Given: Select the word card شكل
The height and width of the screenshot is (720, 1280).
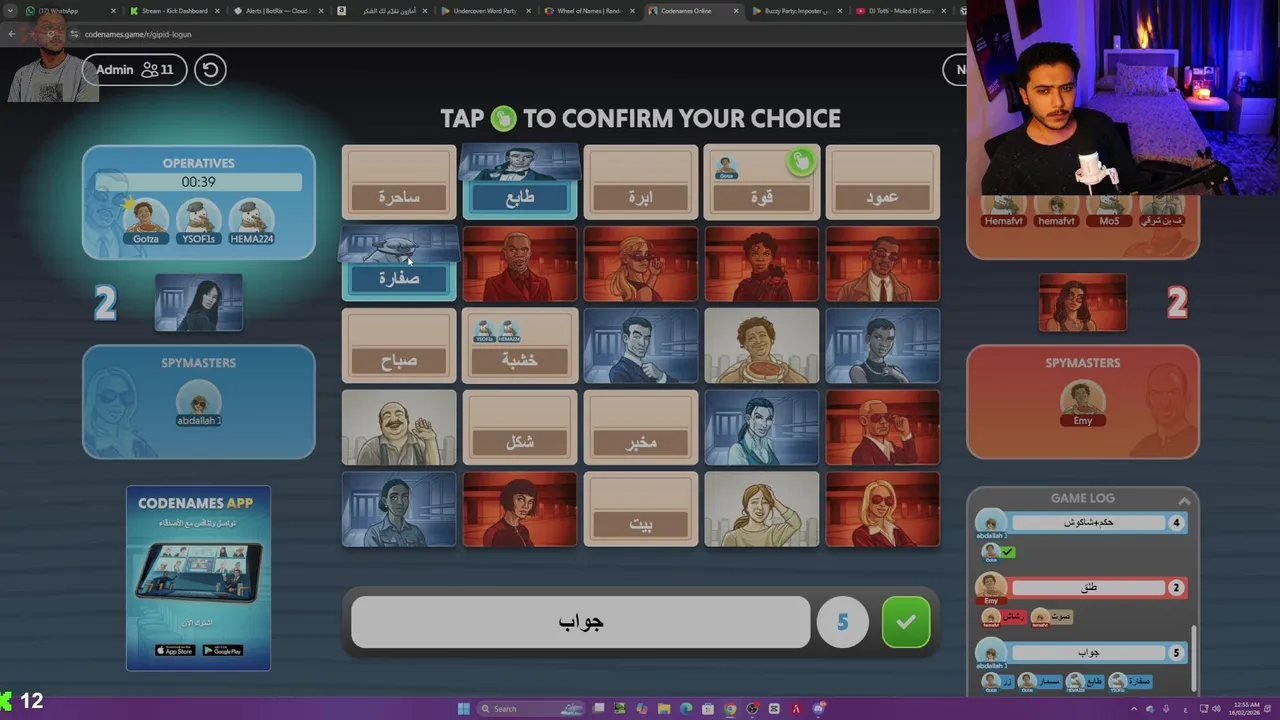Looking at the screenshot, I should click(520, 428).
